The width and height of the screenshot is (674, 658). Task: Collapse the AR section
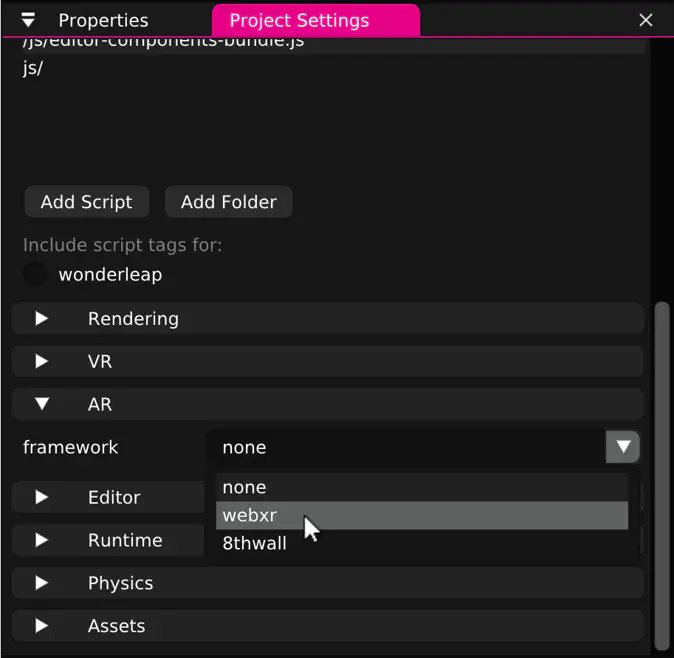click(x=42, y=405)
